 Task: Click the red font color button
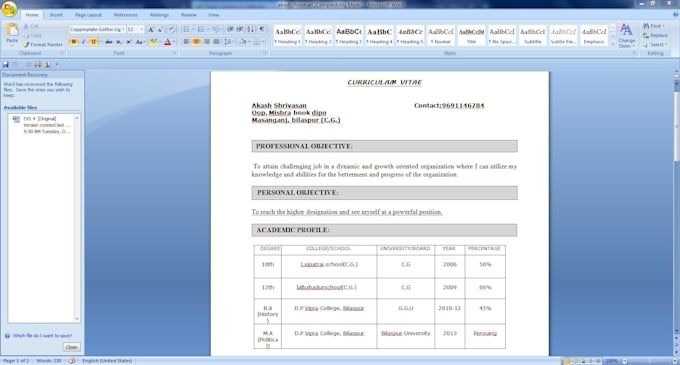click(x=167, y=42)
